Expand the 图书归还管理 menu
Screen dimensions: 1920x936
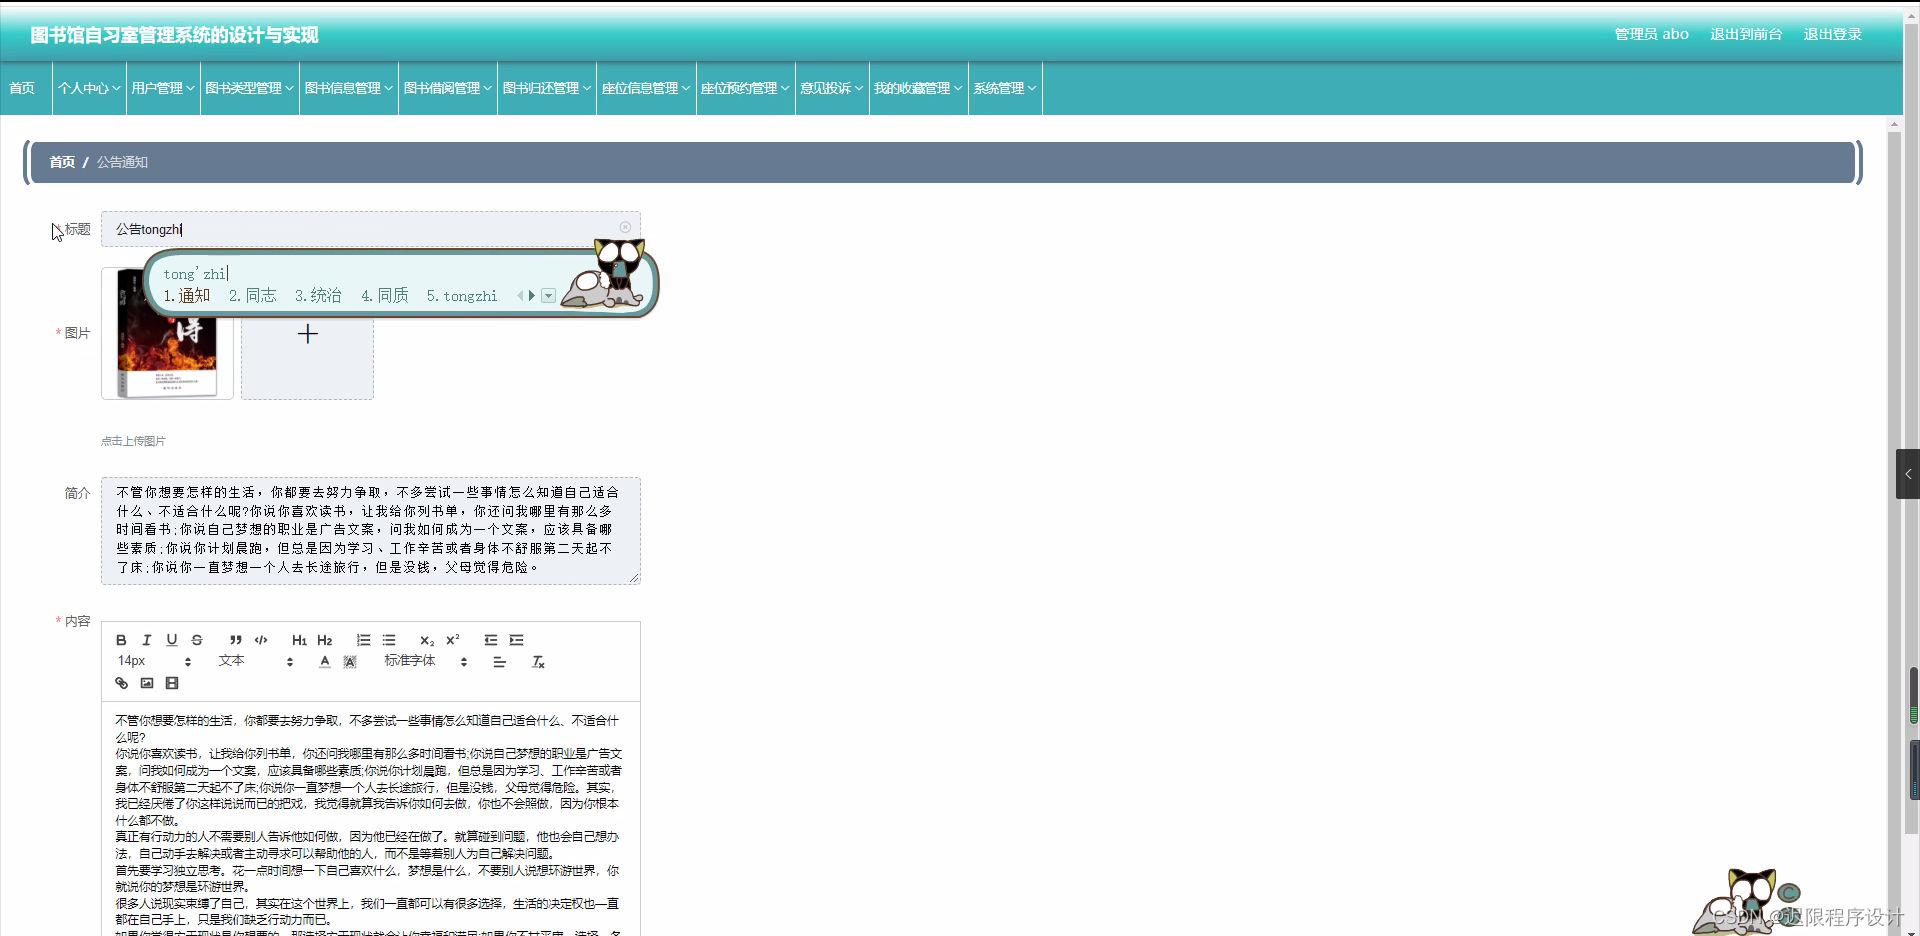pyautogui.click(x=547, y=88)
